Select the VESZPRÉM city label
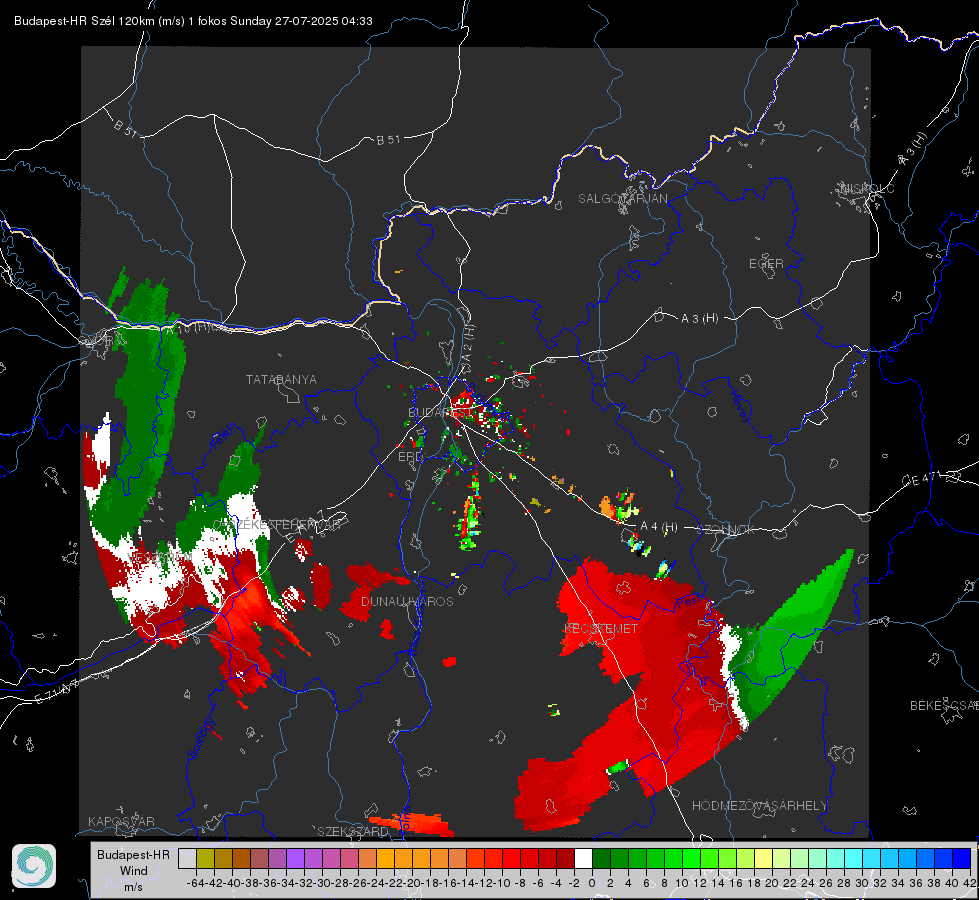Screen dimensions: 979x900 click(159, 556)
